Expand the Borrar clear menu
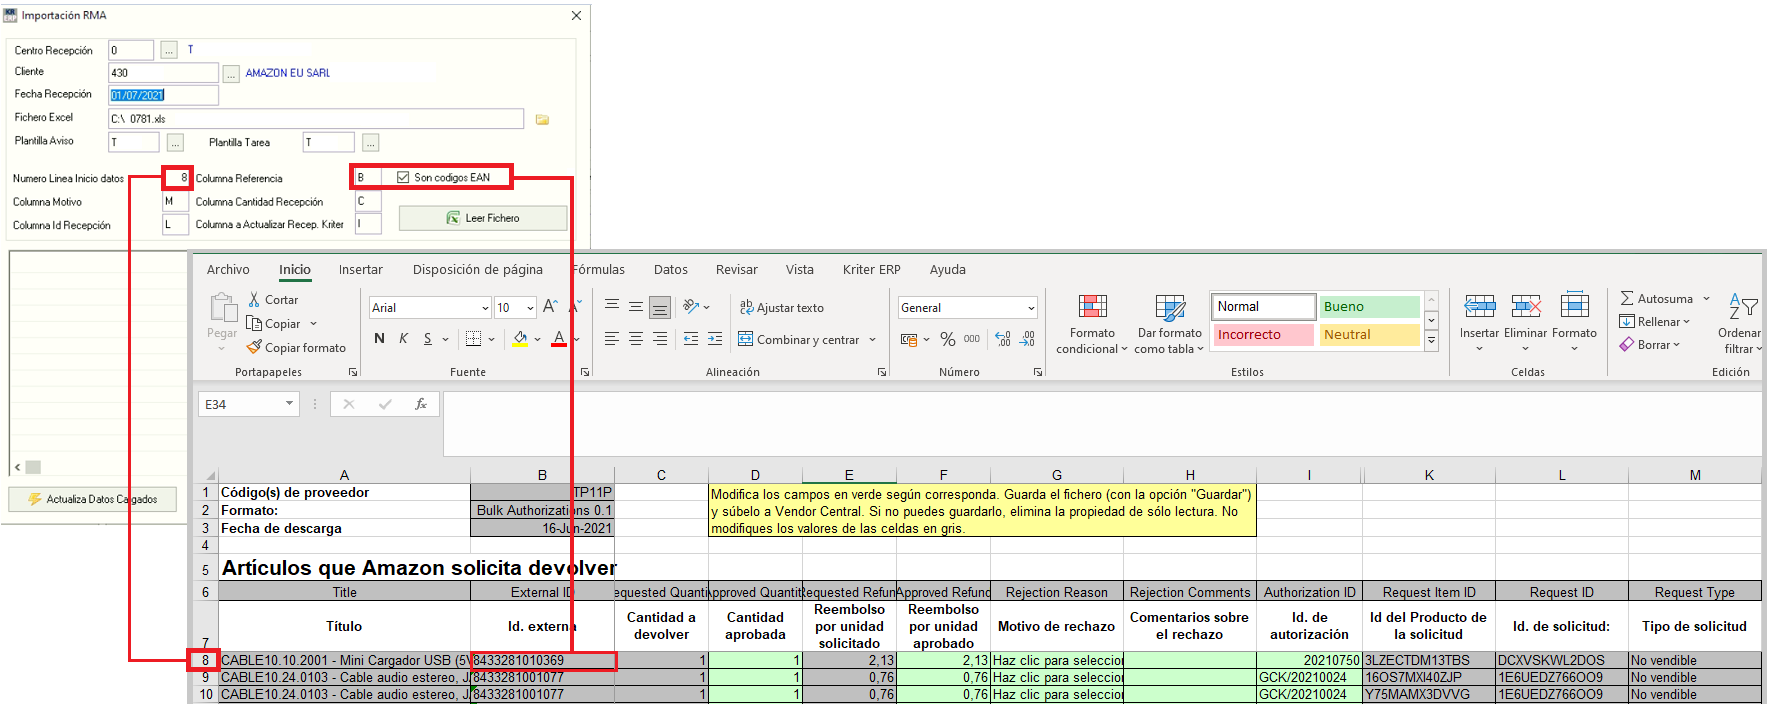 point(1650,344)
